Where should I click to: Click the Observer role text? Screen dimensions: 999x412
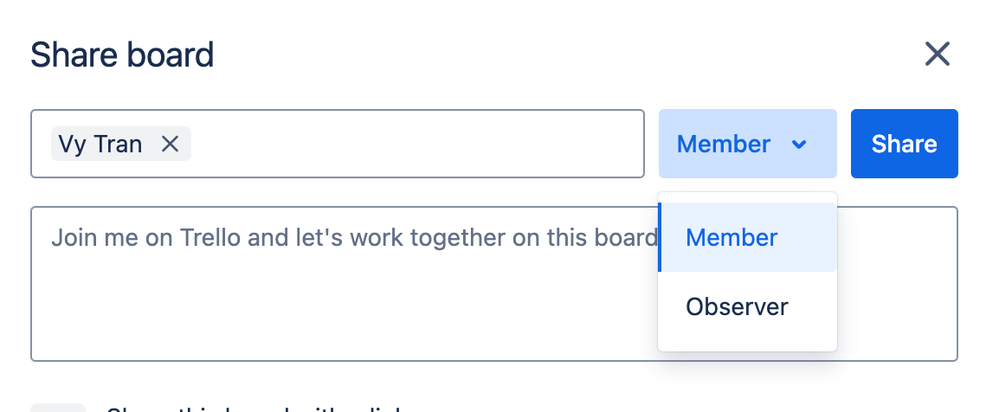point(737,307)
